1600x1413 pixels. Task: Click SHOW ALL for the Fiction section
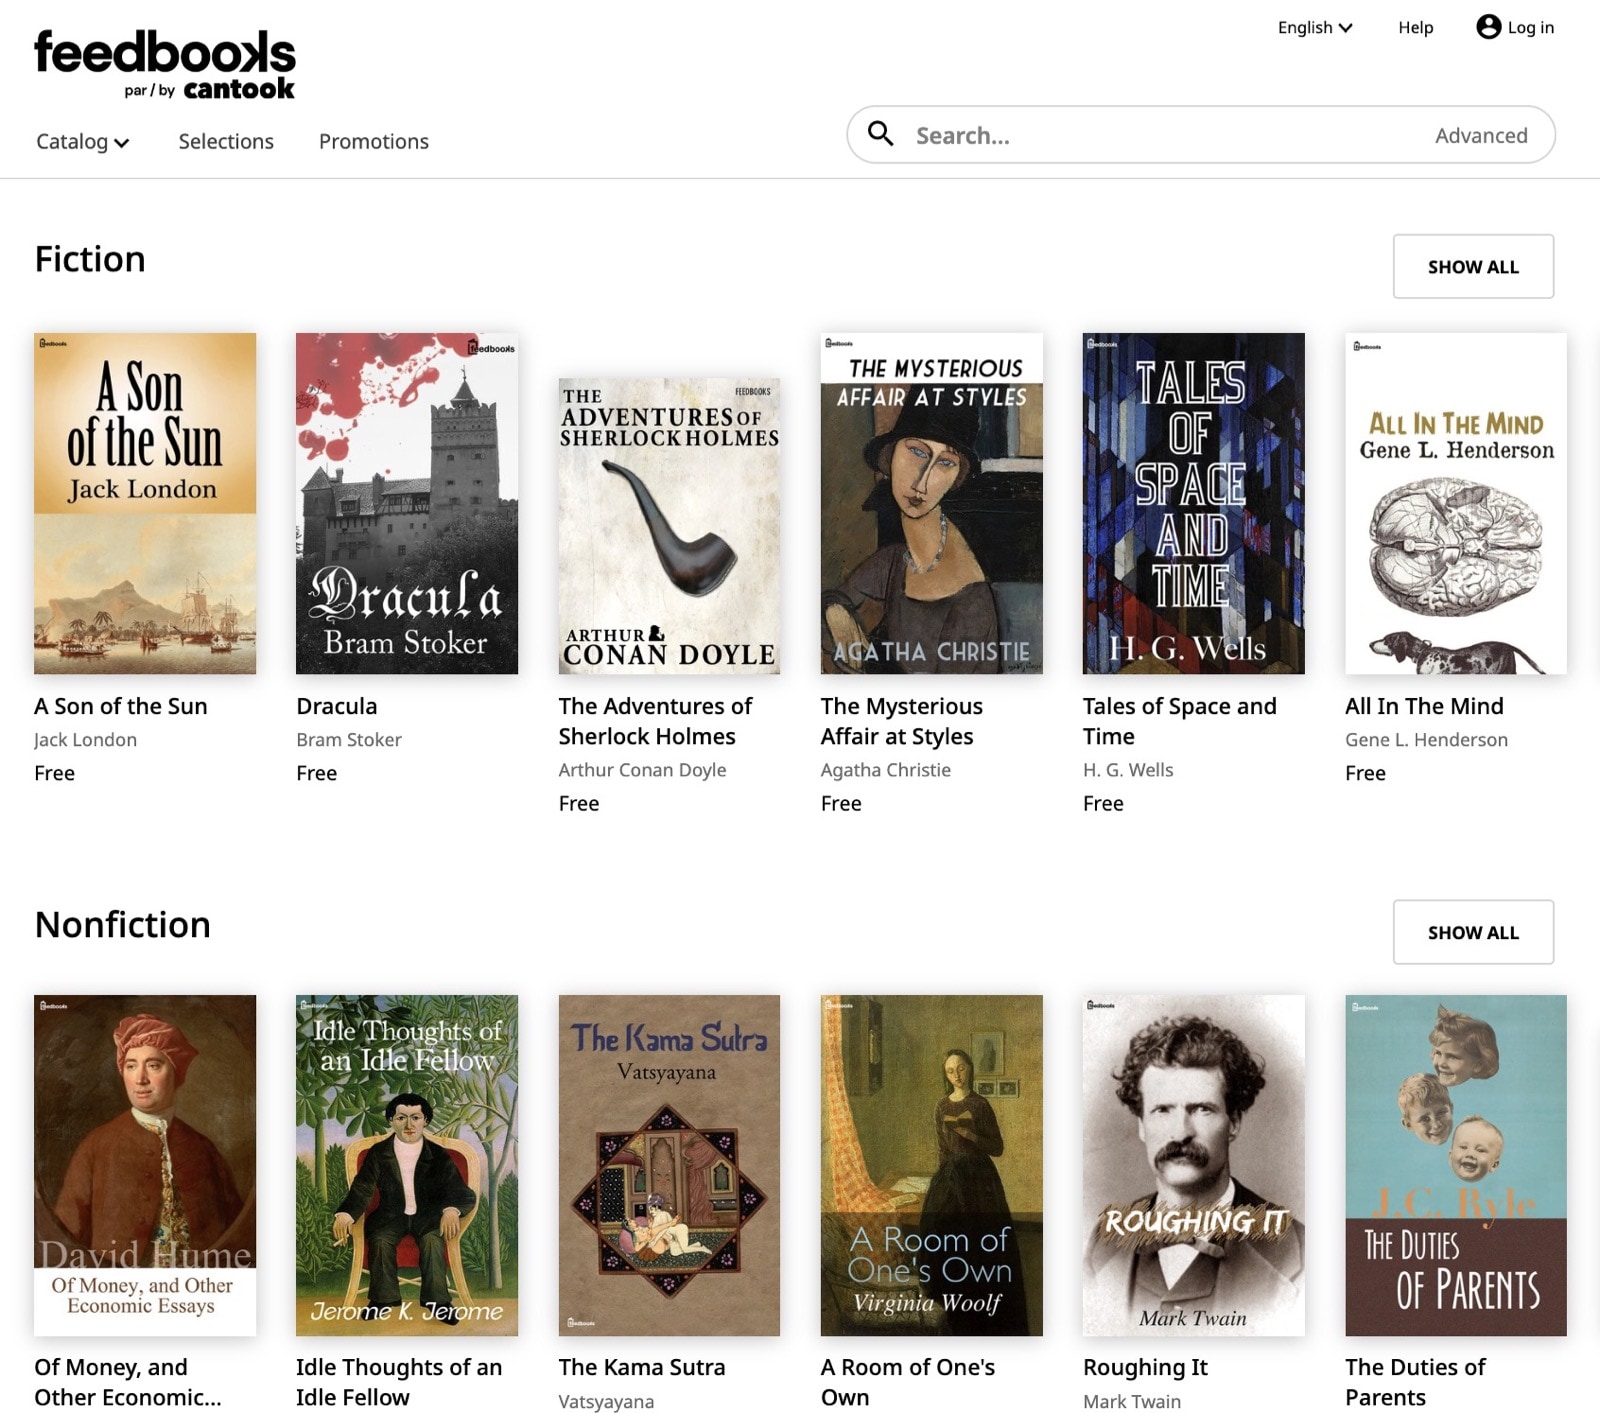(1473, 266)
